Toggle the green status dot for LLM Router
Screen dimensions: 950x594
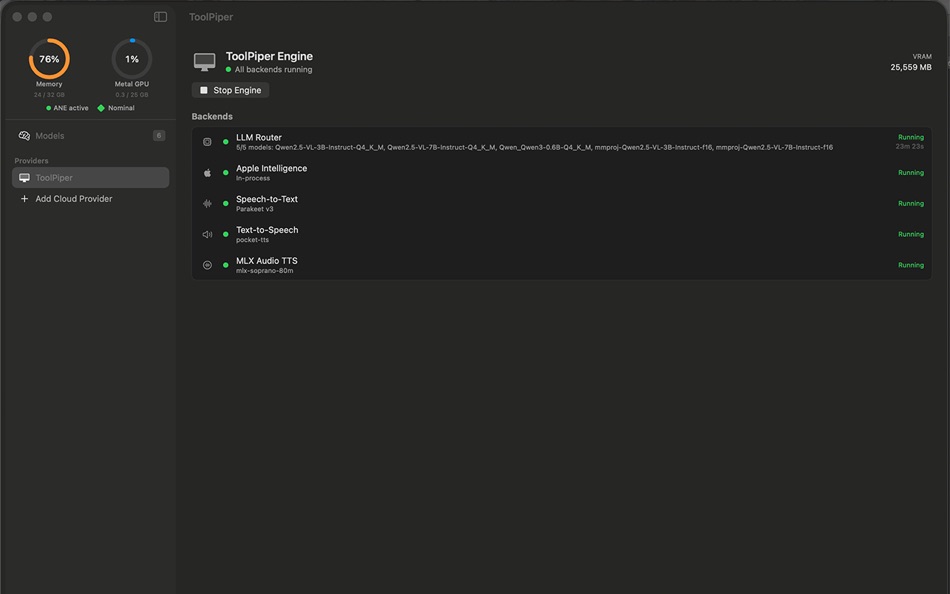coord(227,141)
